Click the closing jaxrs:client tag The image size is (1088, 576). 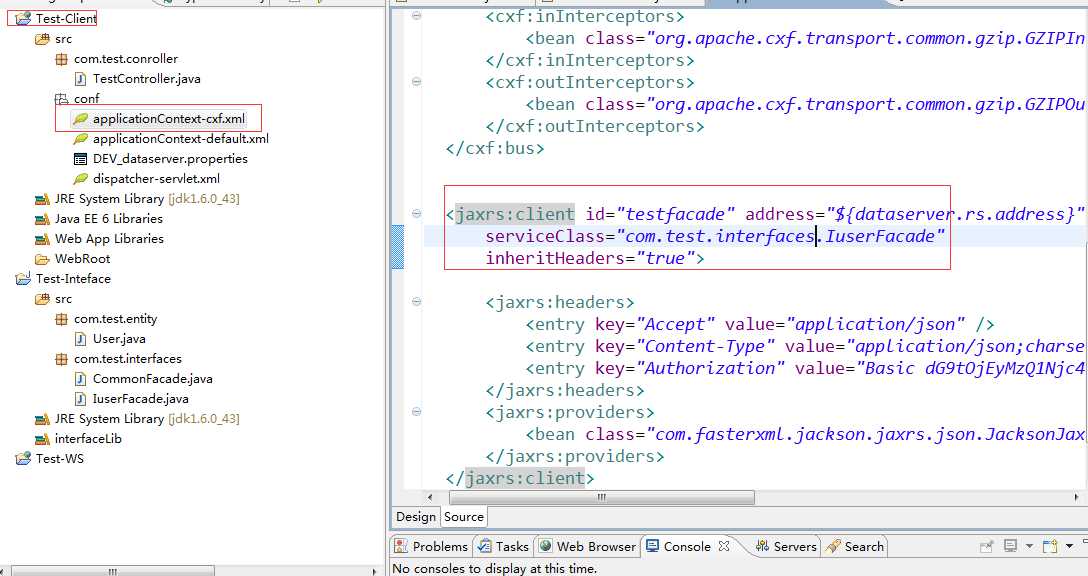point(520,479)
